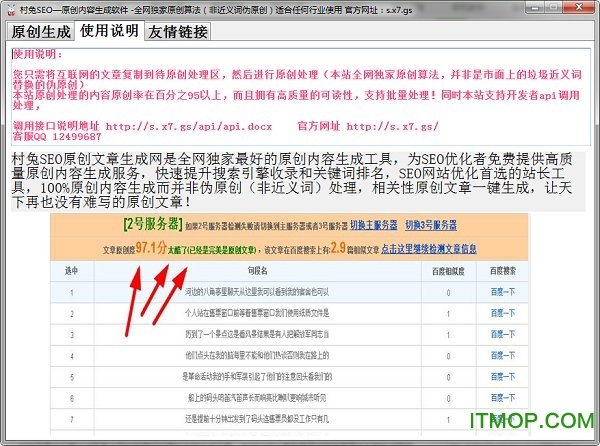The height and width of the screenshot is (446, 600).
Task: Click sentence text in table row 6
Action: [257, 398]
